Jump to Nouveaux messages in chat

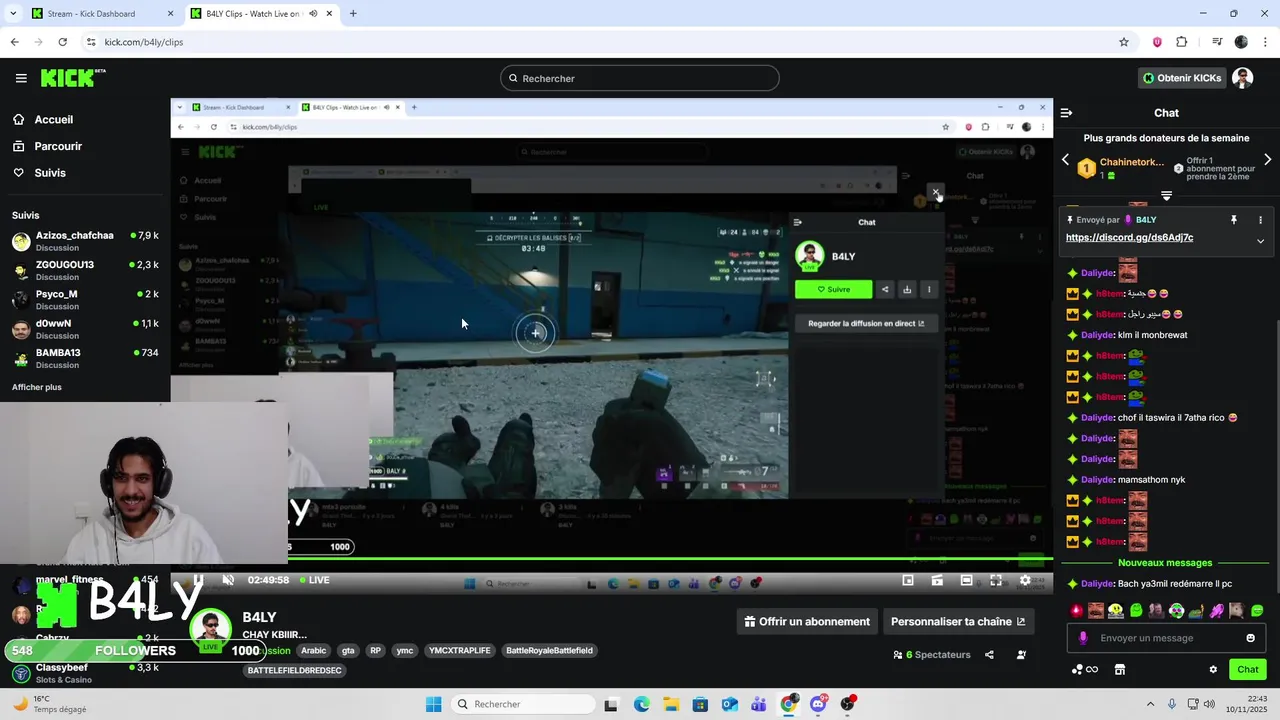coord(1165,563)
